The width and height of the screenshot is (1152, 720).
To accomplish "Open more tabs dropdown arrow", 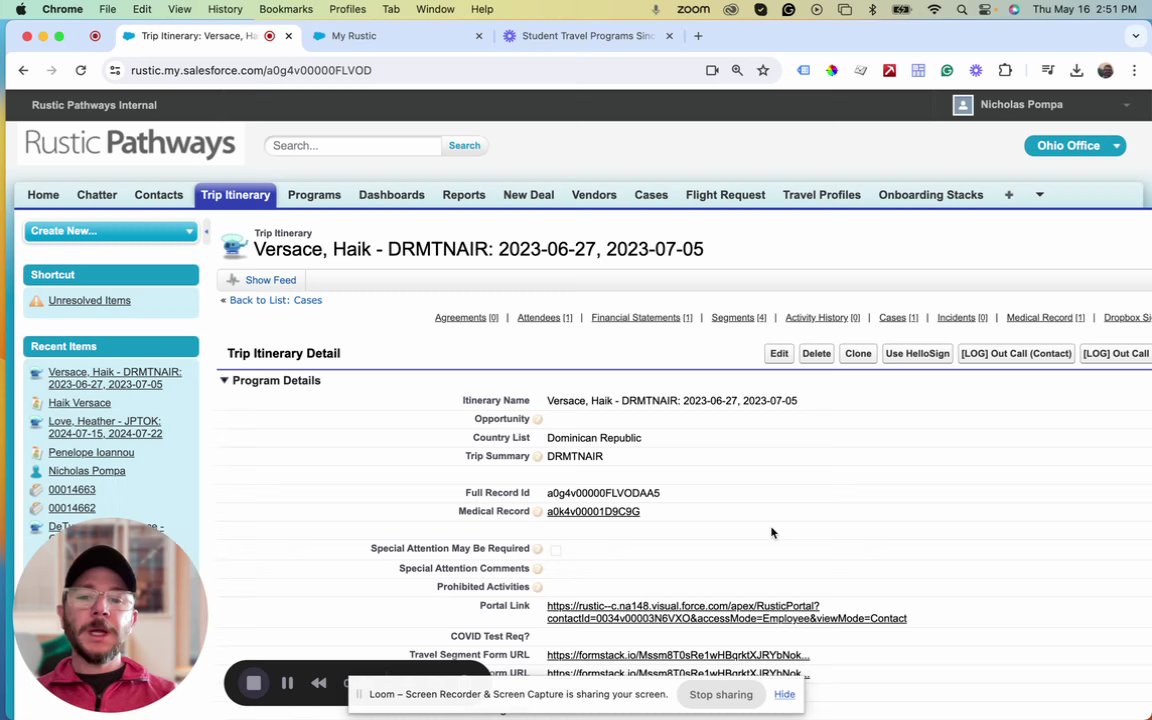I will pos(1040,195).
